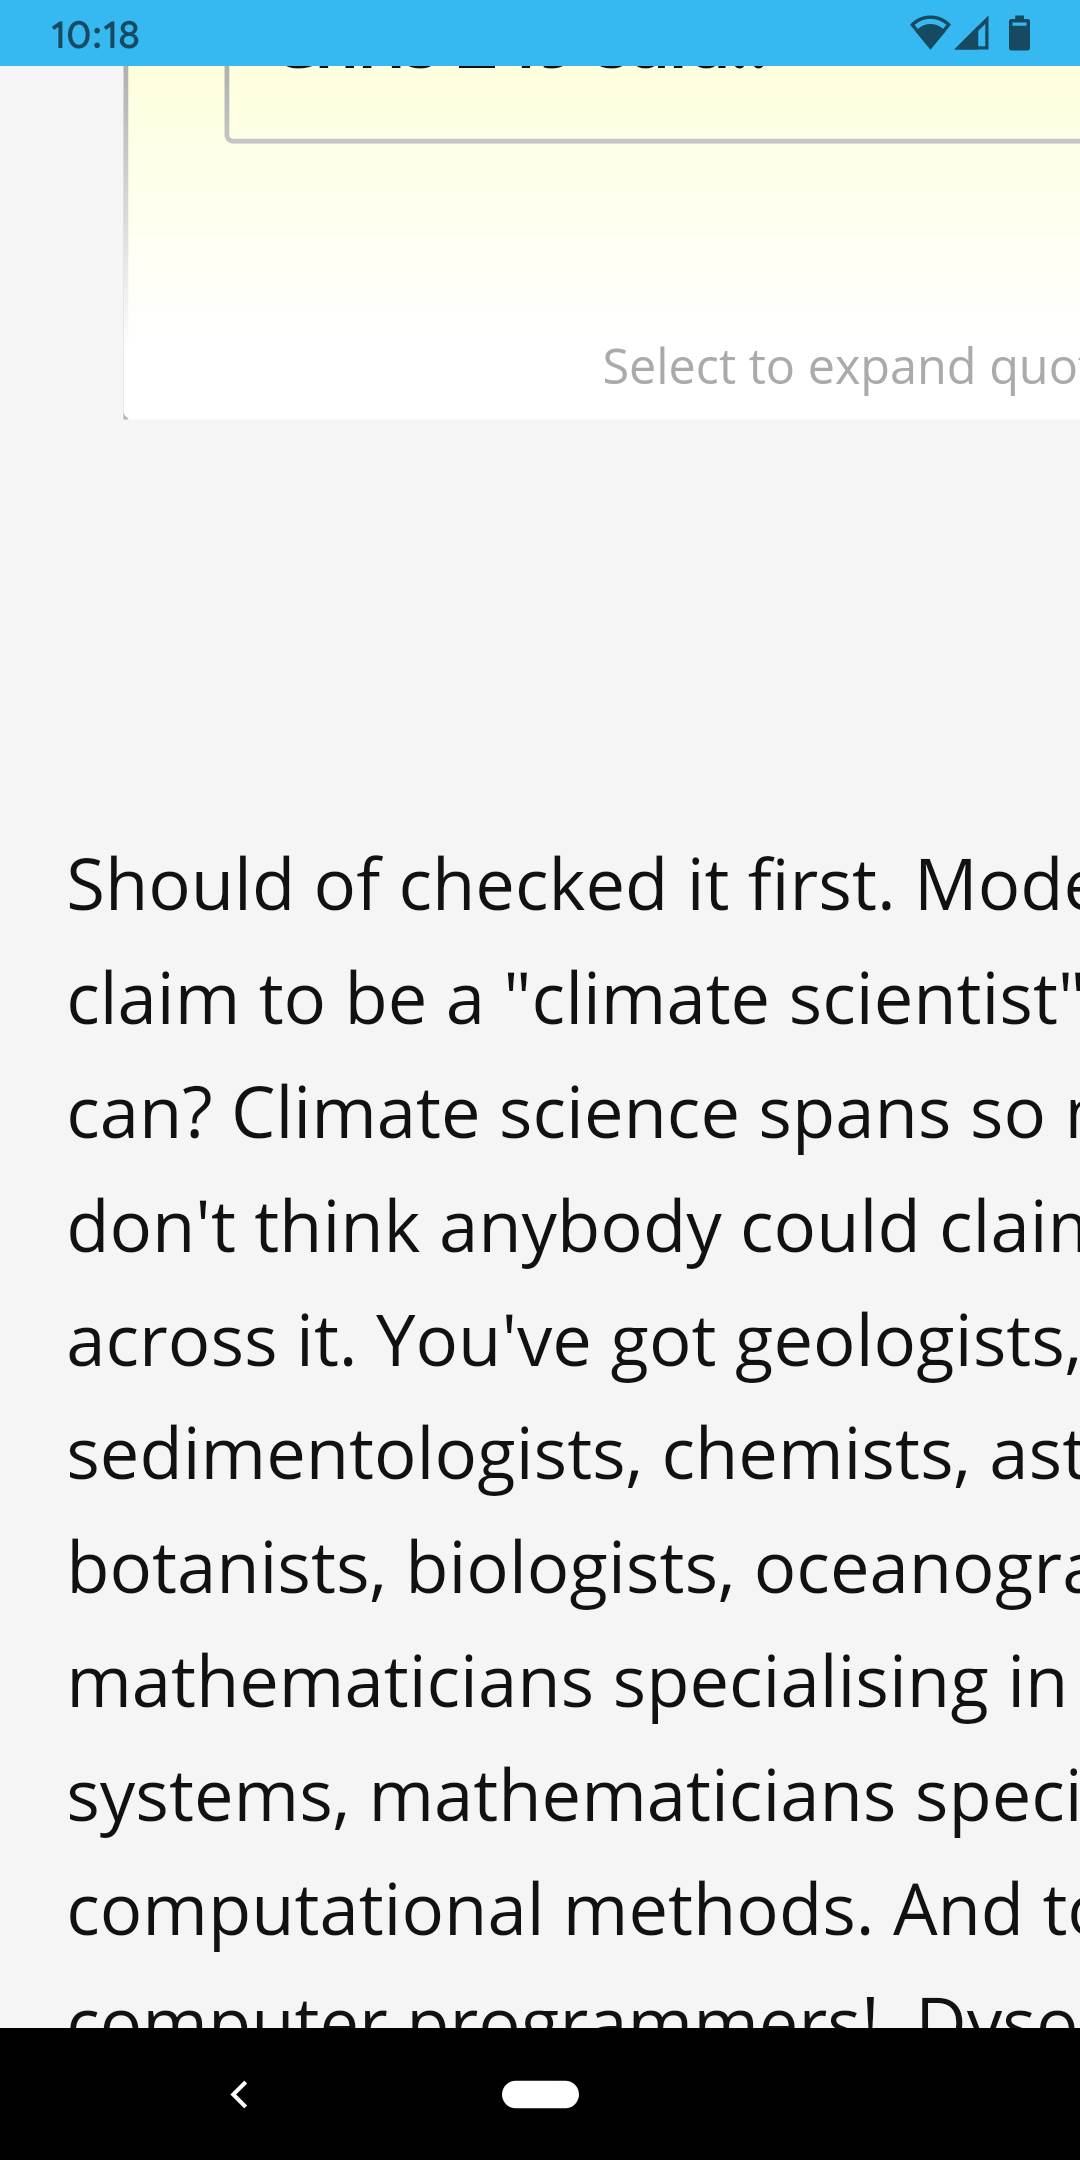This screenshot has height=2160, width=1080.
Task: Tap the battery icon in status bar
Action: [1019, 34]
